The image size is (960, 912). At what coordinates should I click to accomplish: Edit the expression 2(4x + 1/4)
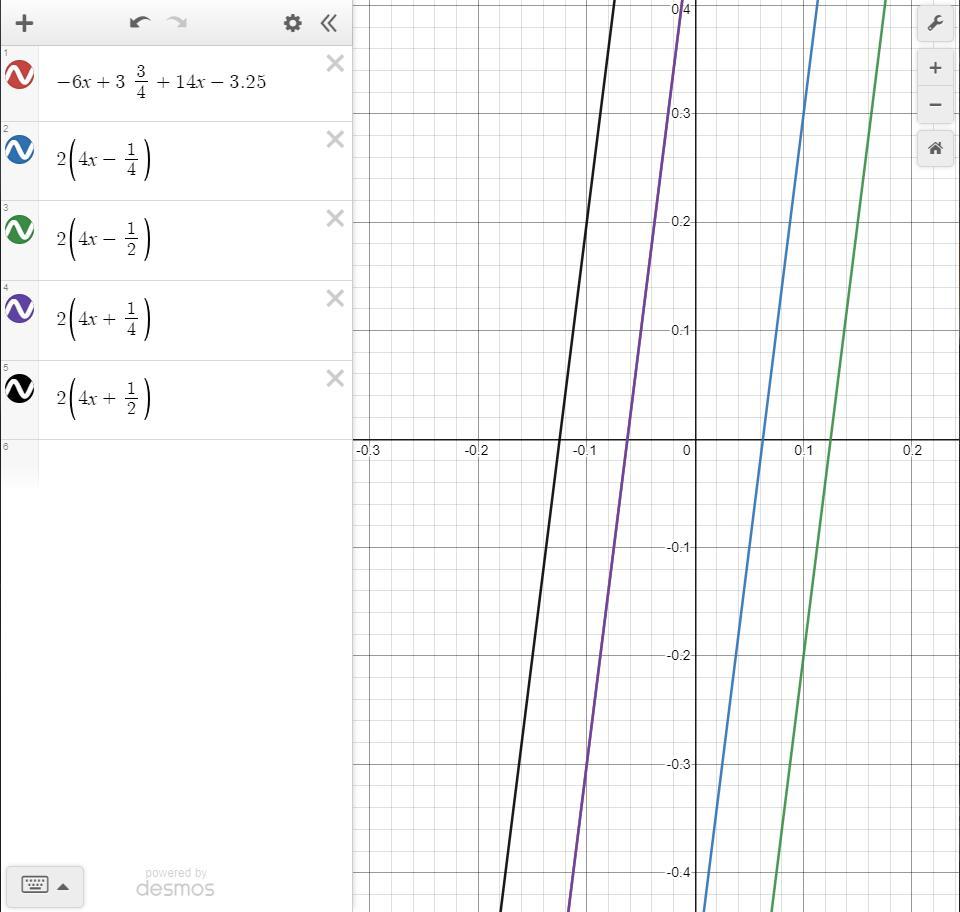tap(103, 320)
